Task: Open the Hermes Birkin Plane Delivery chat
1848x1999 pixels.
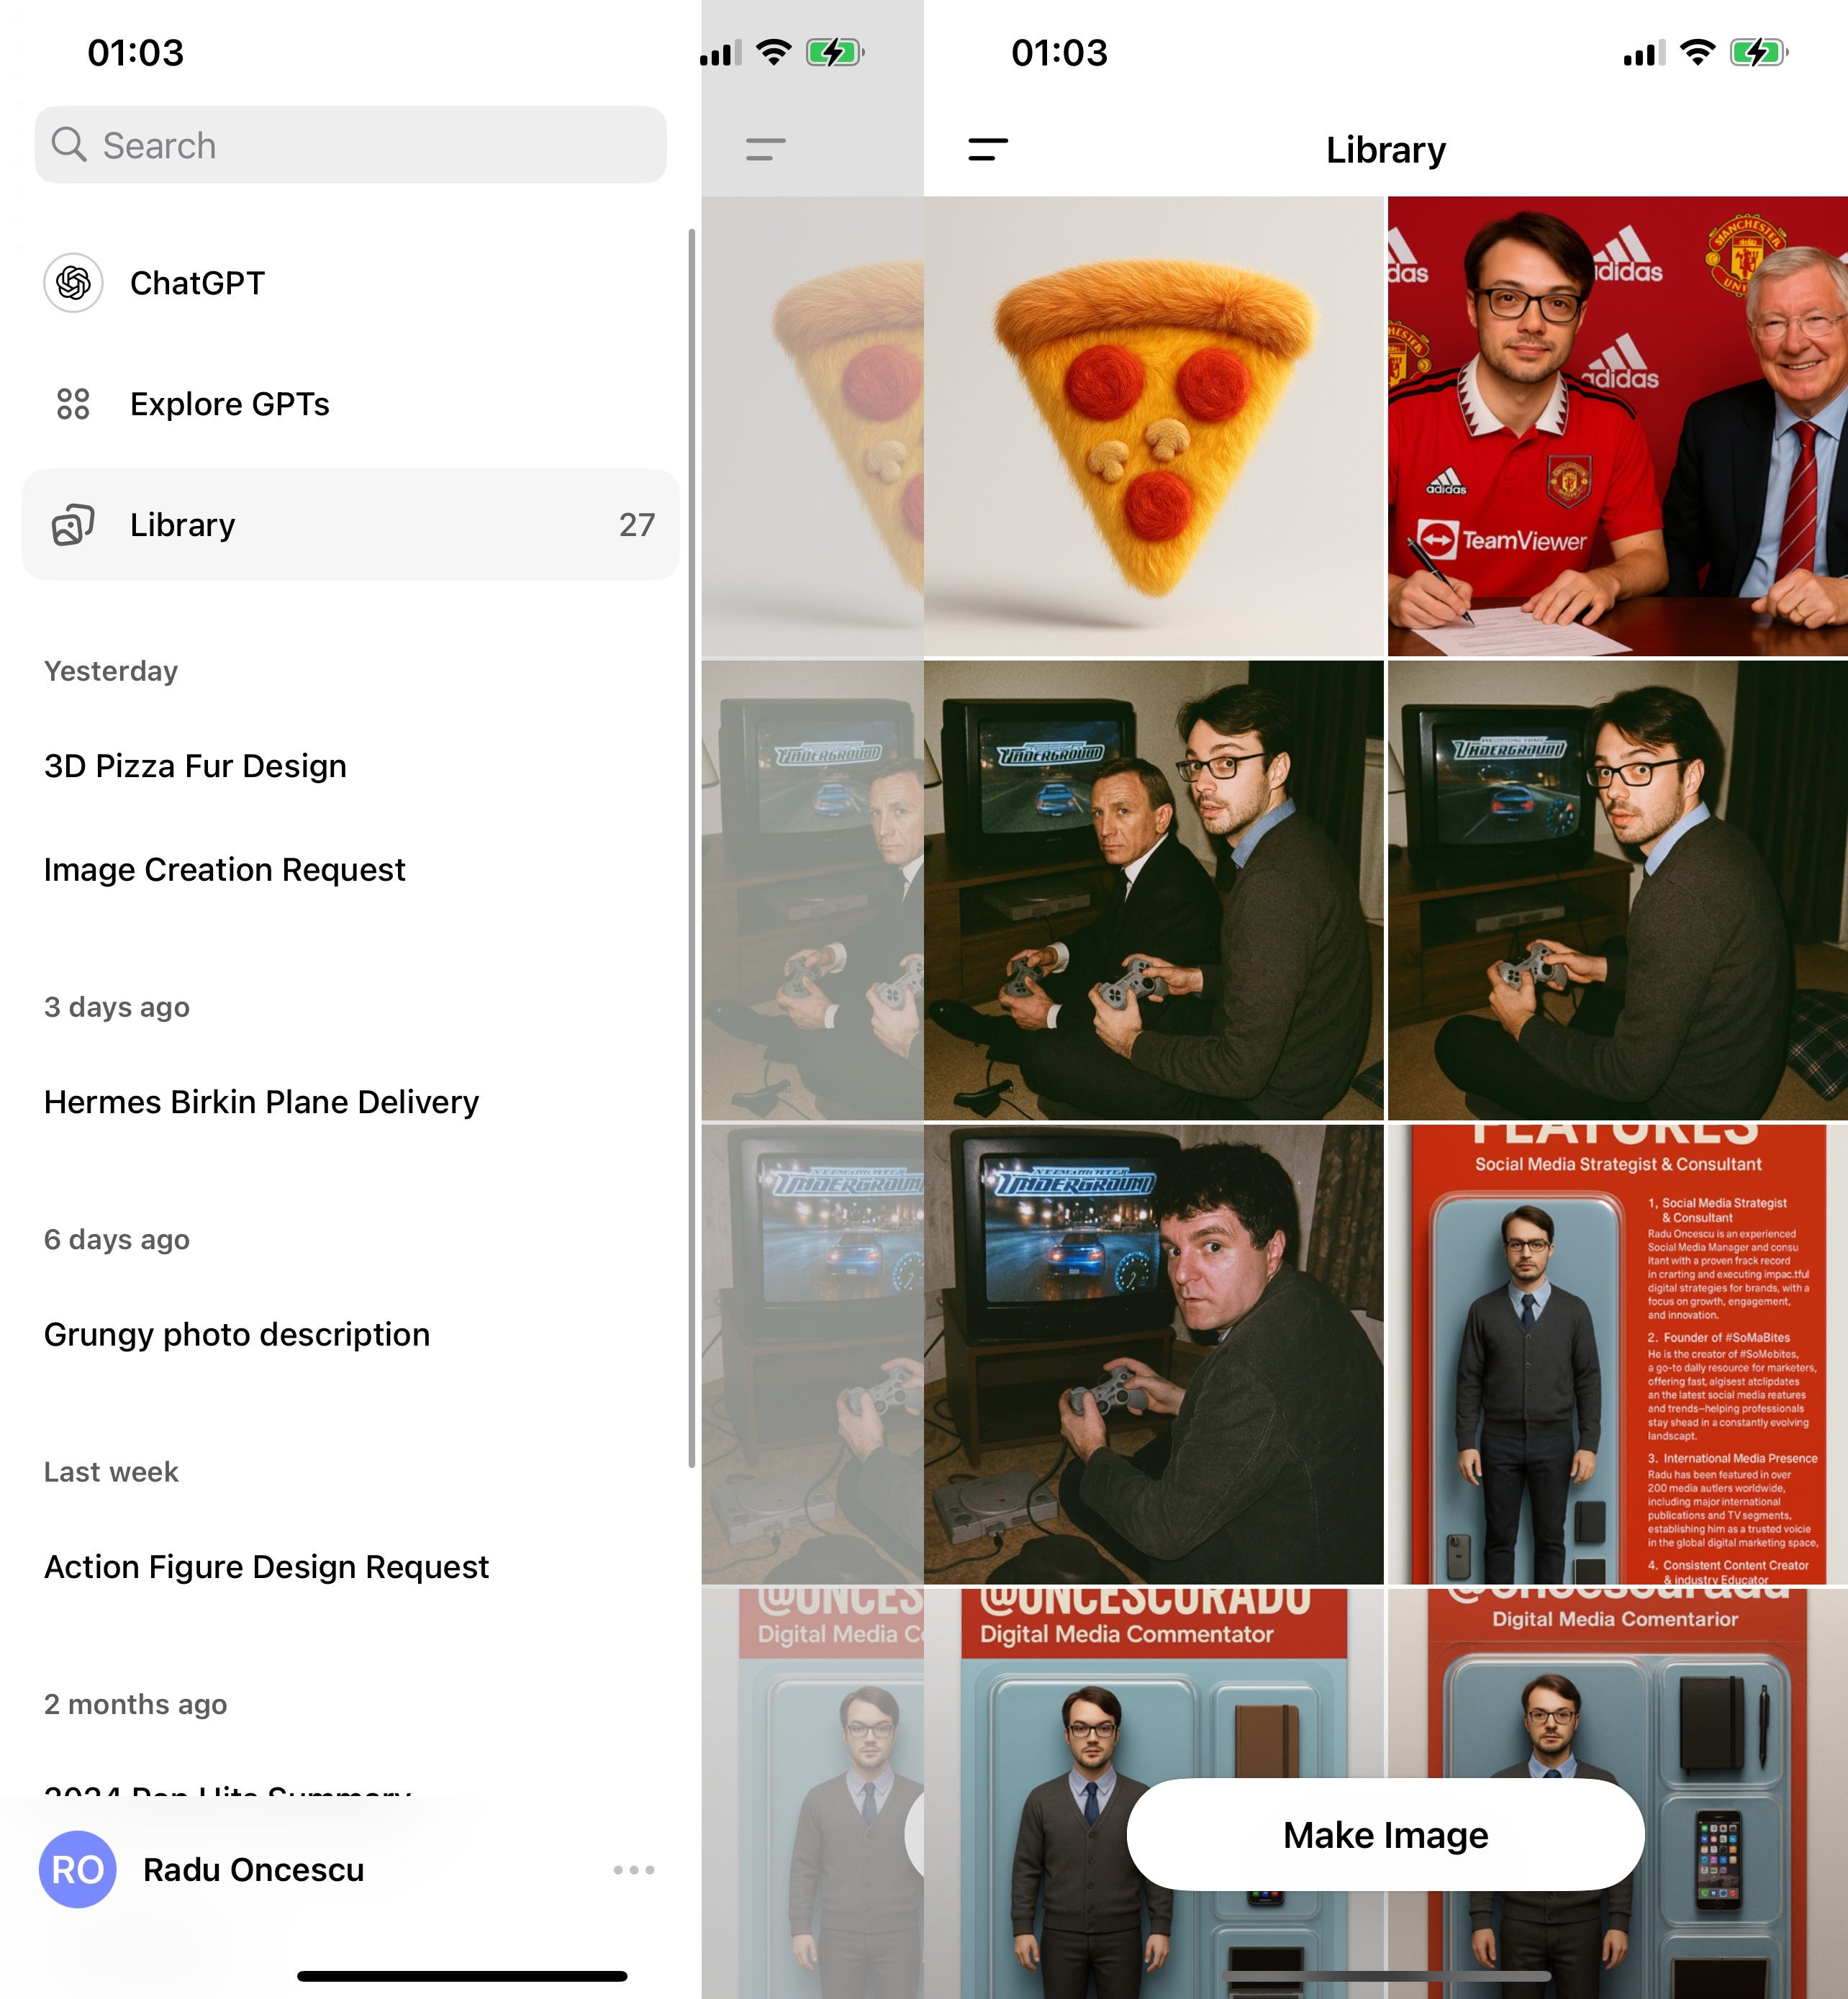Action: pyautogui.click(x=261, y=1102)
